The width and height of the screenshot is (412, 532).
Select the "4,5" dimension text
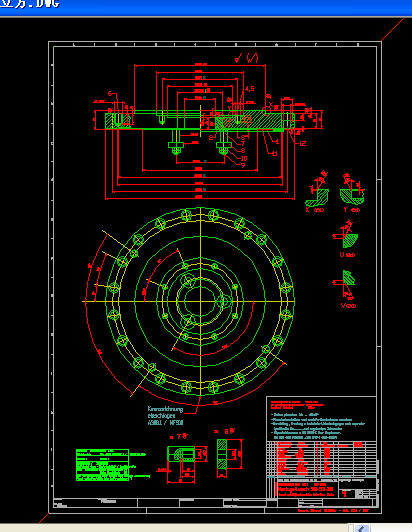point(249,89)
